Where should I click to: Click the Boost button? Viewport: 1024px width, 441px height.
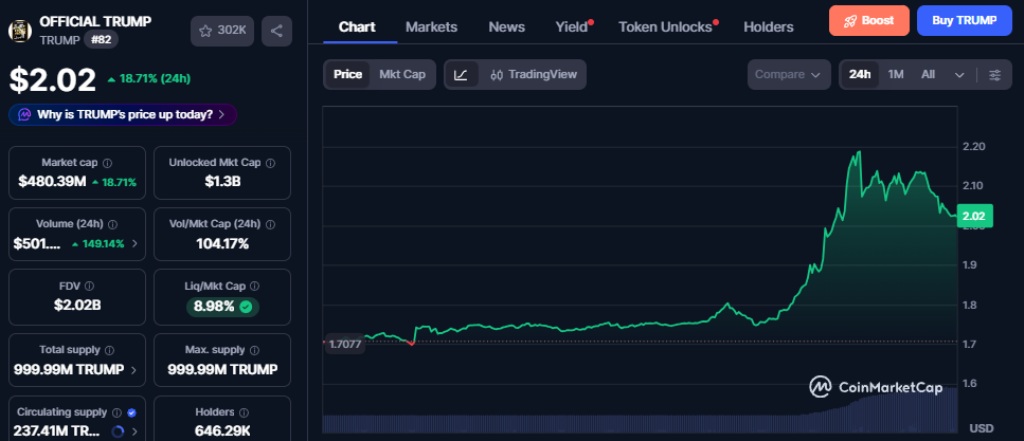click(x=869, y=20)
